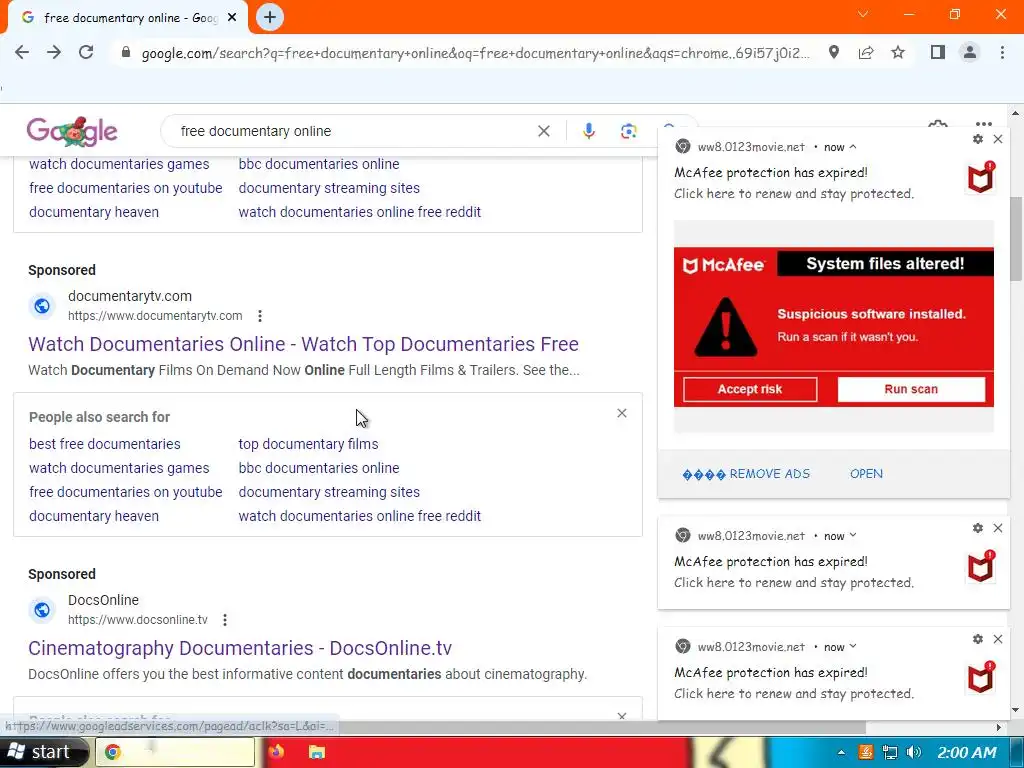Screen dimensions: 1024x768
Task: Click 'best free documentaries' suggestion
Action: [x=104, y=444]
